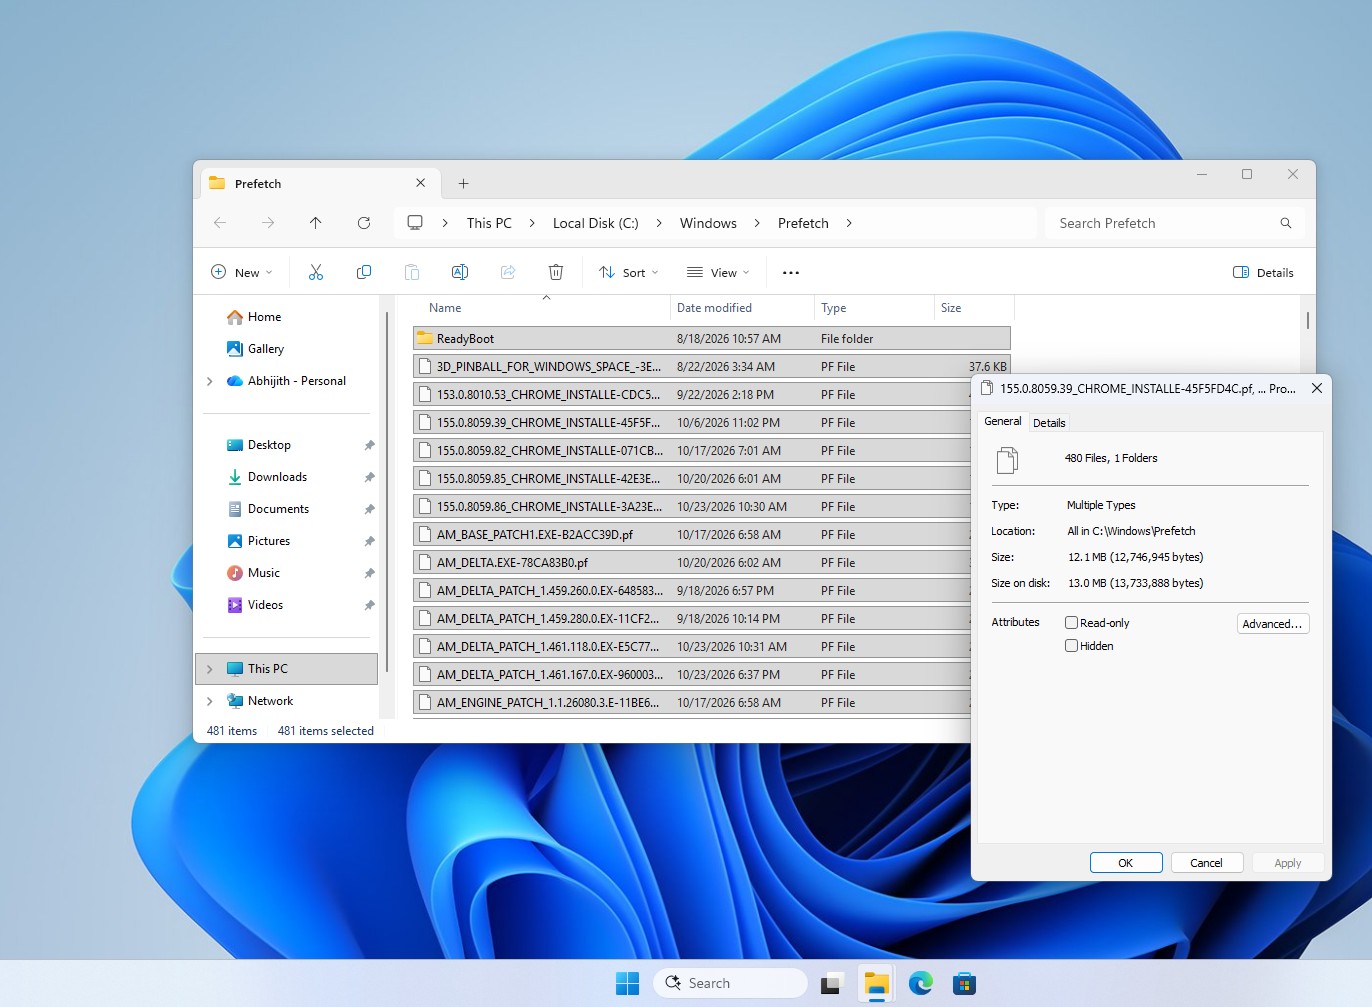Click the Downloads folder icon in sidebar
Image resolution: width=1372 pixels, height=1007 pixels.
click(235, 477)
